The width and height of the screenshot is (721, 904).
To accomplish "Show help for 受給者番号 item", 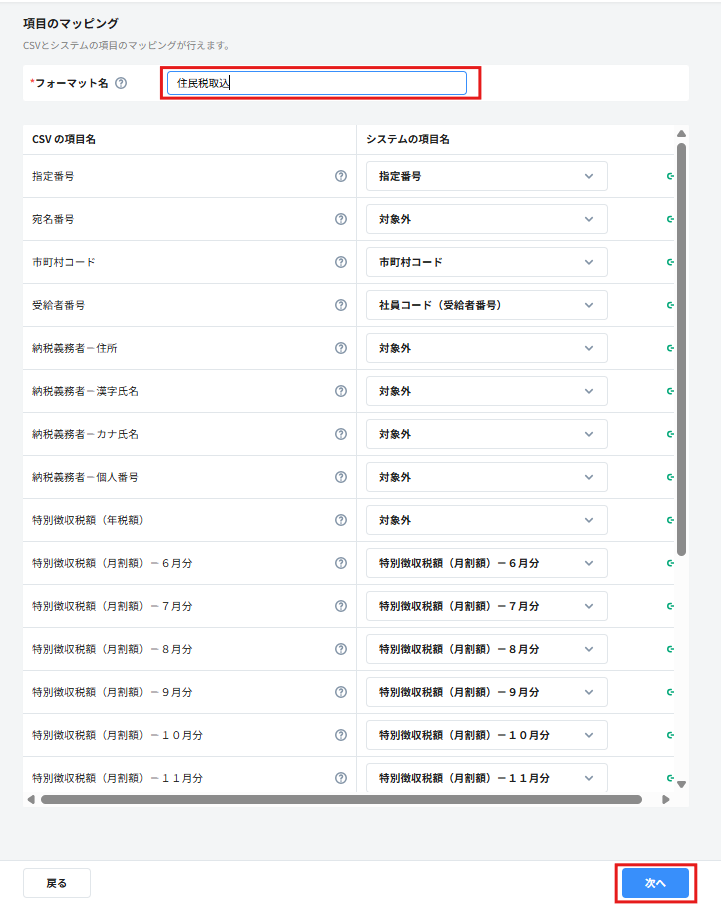I will point(341,305).
